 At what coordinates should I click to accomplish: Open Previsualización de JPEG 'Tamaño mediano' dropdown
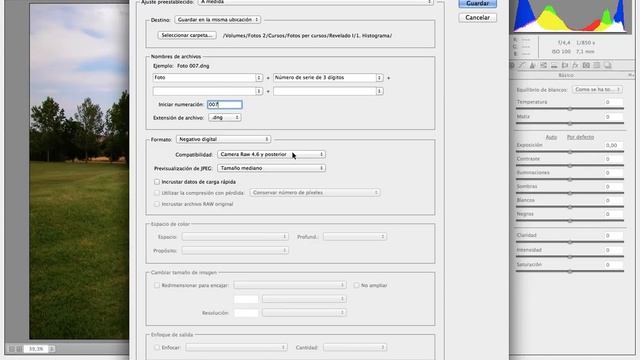point(271,168)
